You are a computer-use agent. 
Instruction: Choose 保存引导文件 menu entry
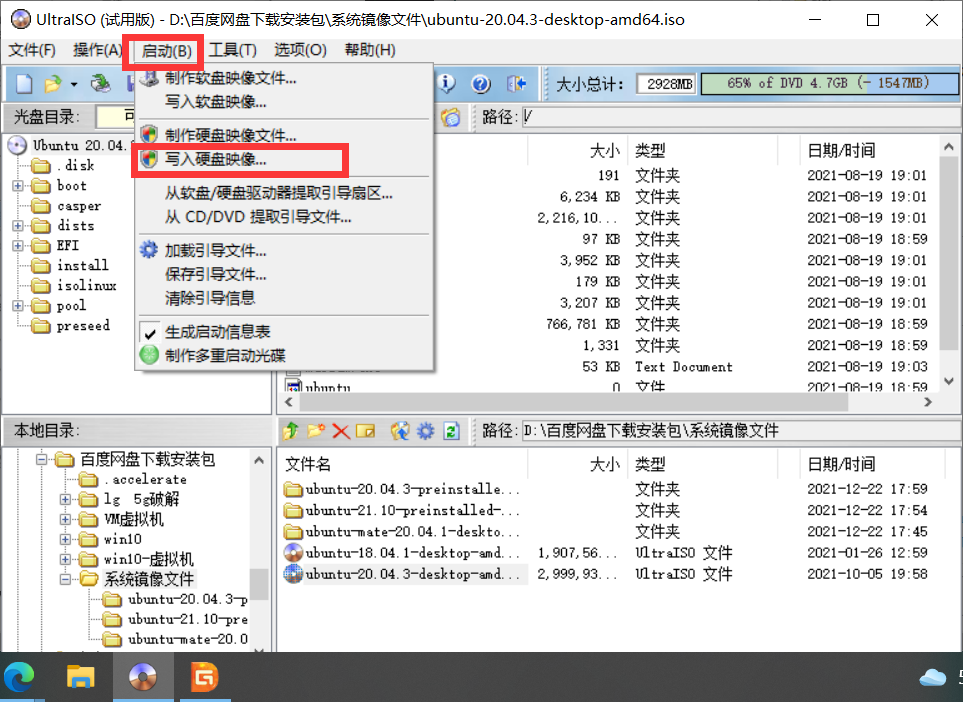tap(284, 274)
